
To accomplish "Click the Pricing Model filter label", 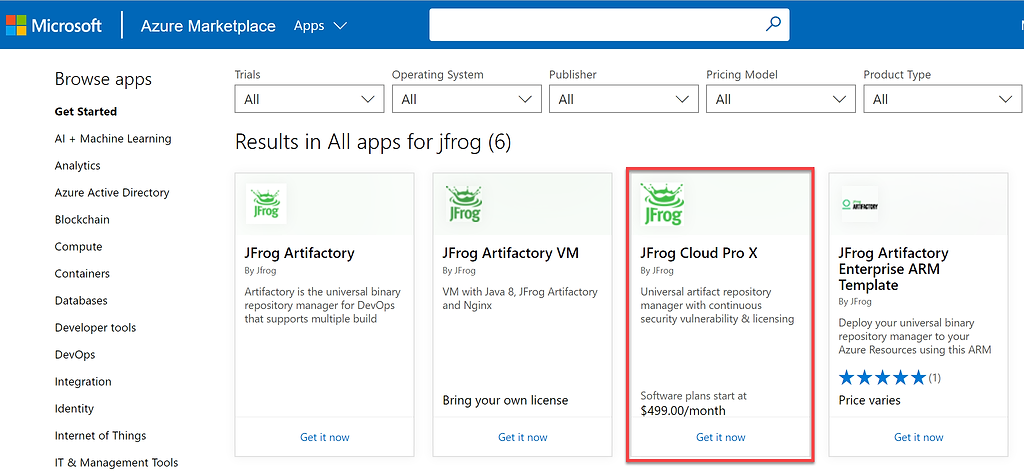I will [742, 74].
